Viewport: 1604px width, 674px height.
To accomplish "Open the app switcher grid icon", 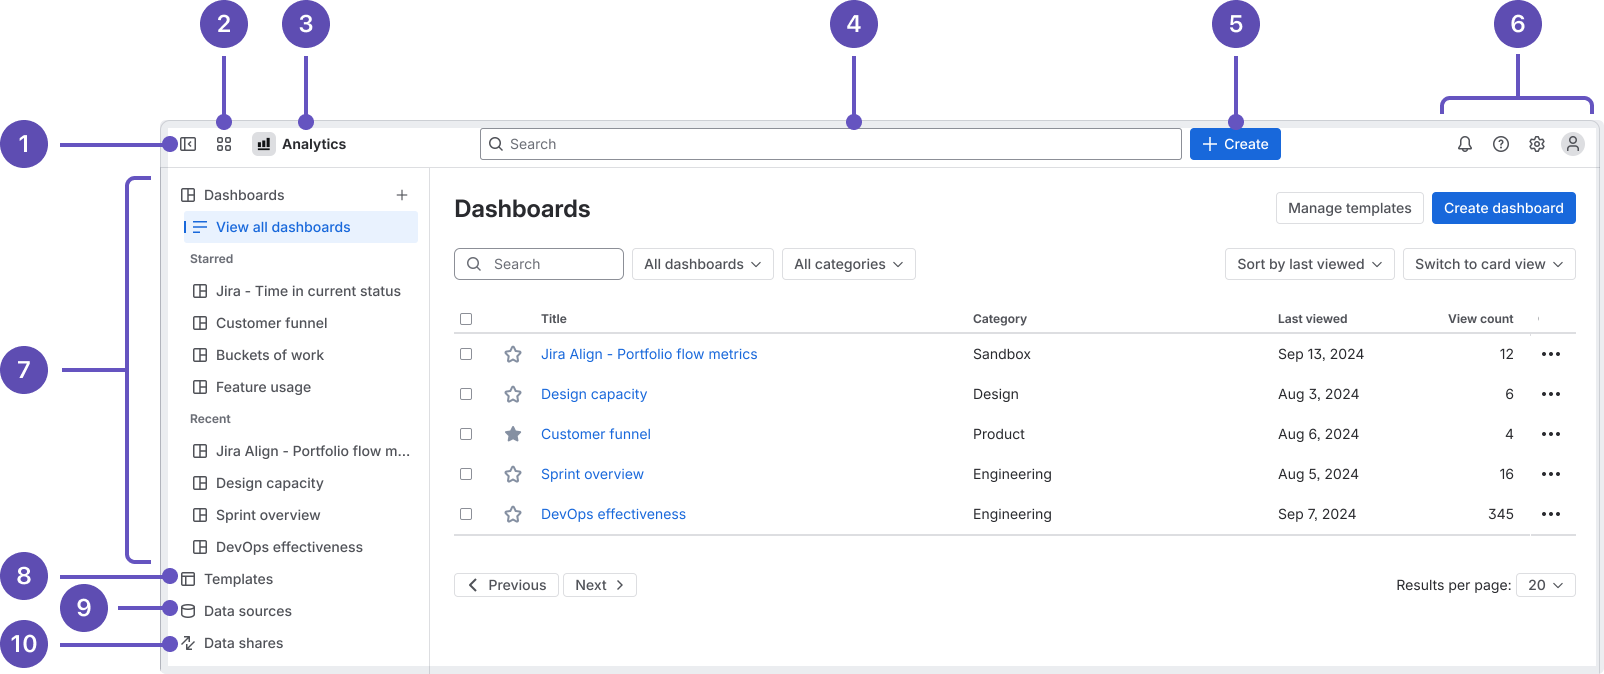I will [x=224, y=144].
